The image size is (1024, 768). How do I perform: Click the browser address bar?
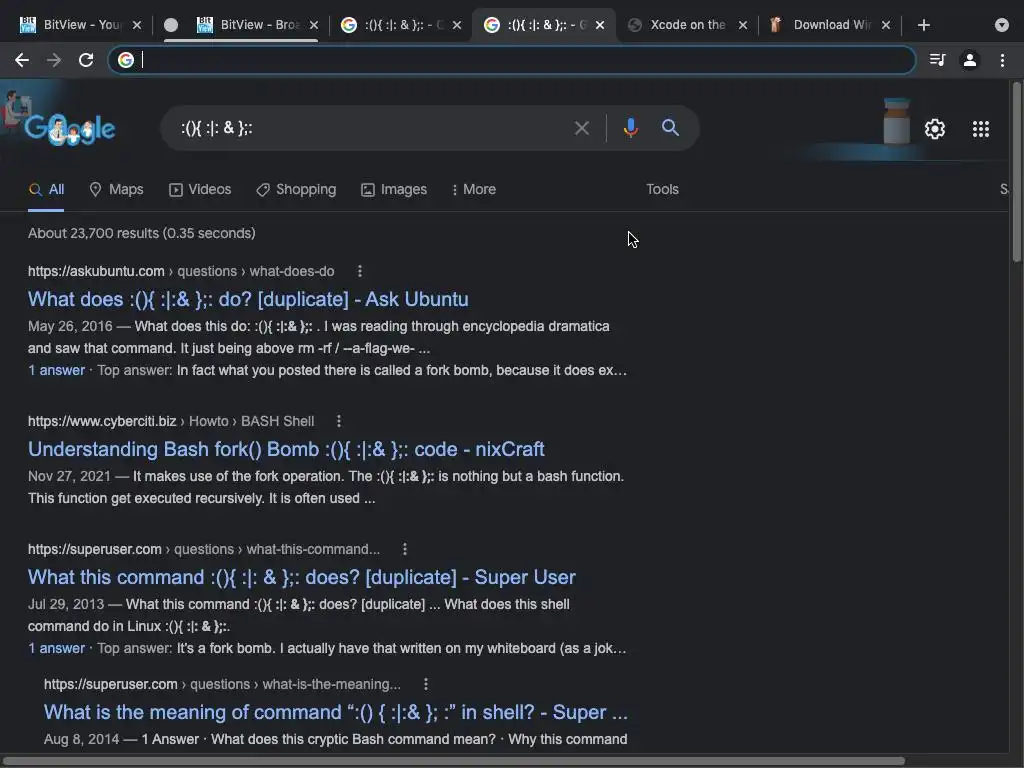pos(511,60)
